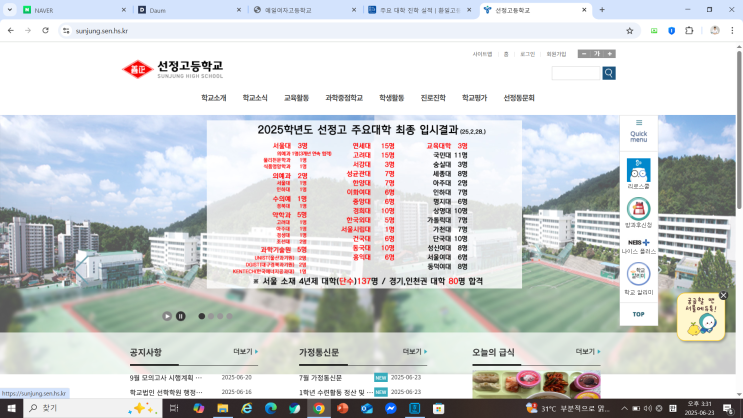Close the 서울에듀톡 chatbot popup
Viewport: 743px width, 418px height.
pos(723,295)
